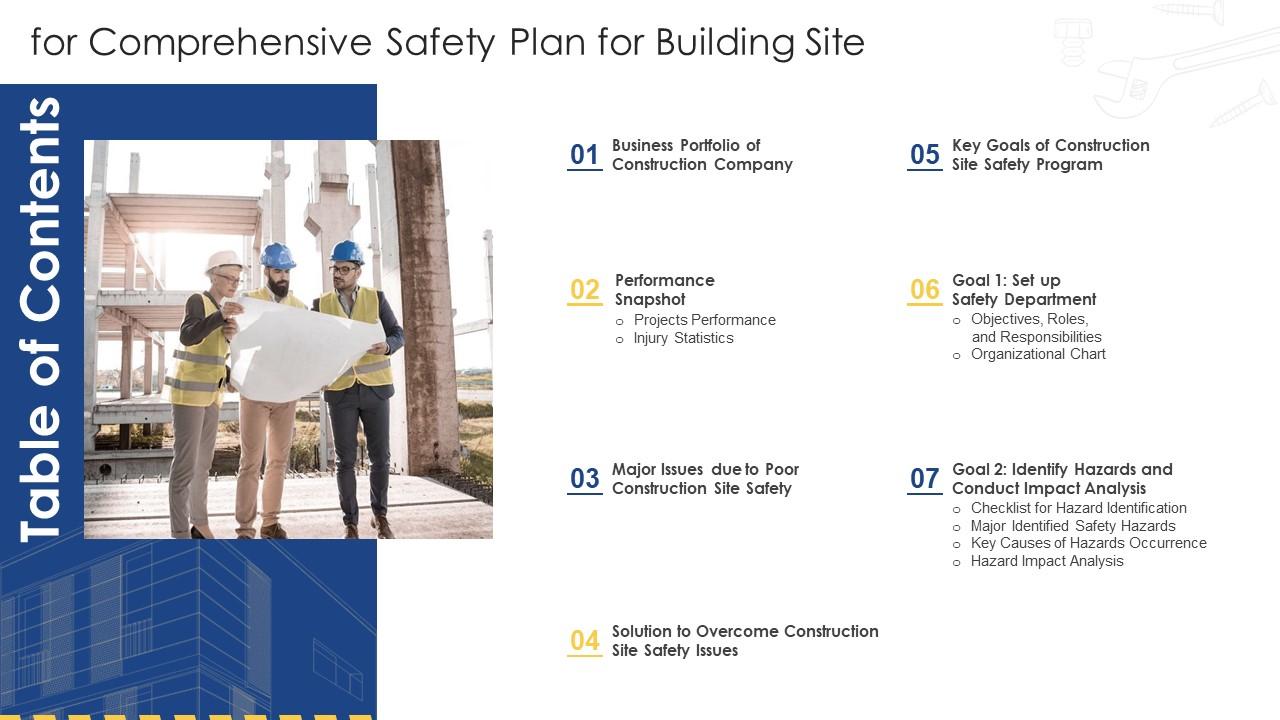Click the number 01 marker

coord(584,155)
